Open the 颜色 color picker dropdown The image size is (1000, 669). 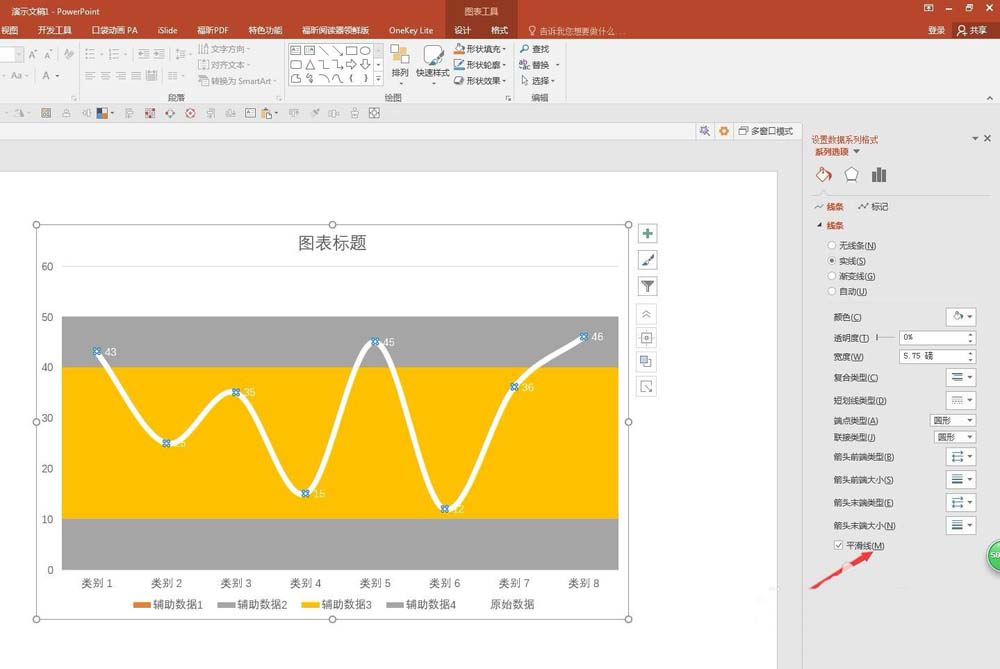(960, 316)
